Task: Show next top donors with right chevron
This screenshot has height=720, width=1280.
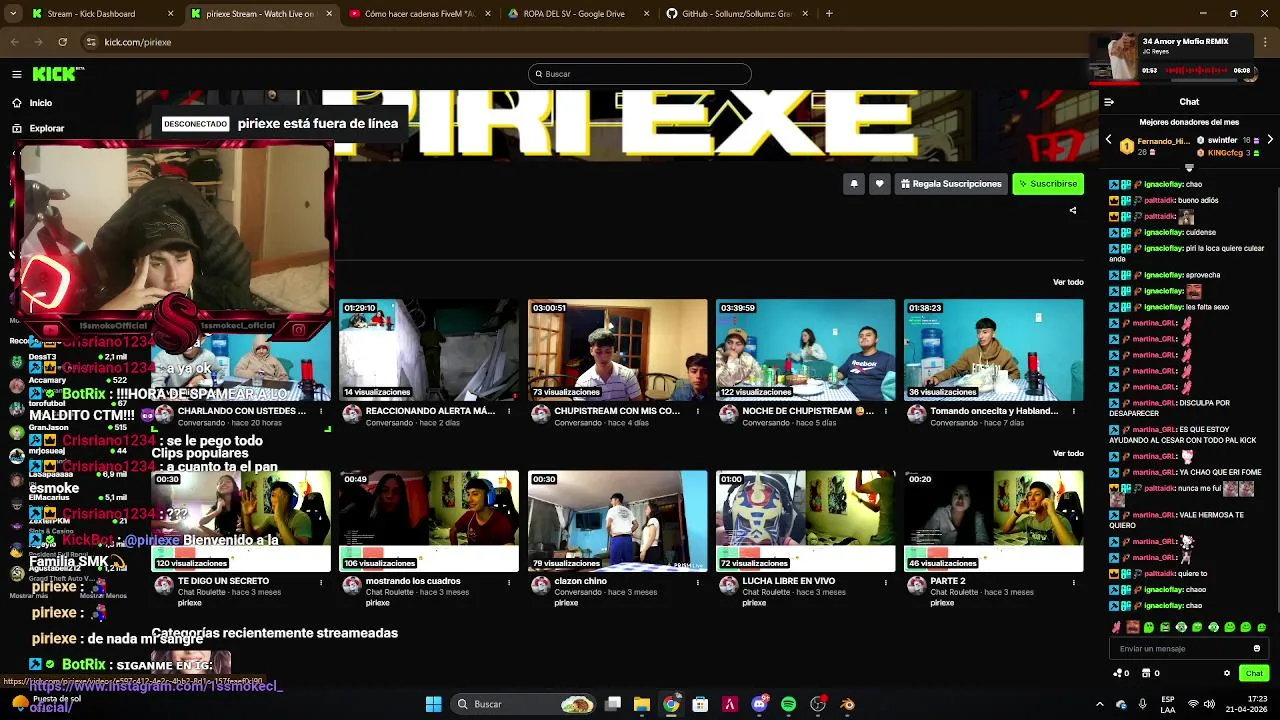Action: [1270, 140]
